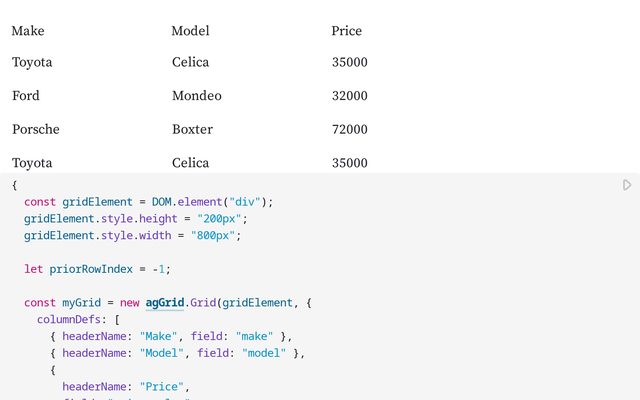Place cursor on columnDefs line

pyautogui.click(x=78, y=319)
